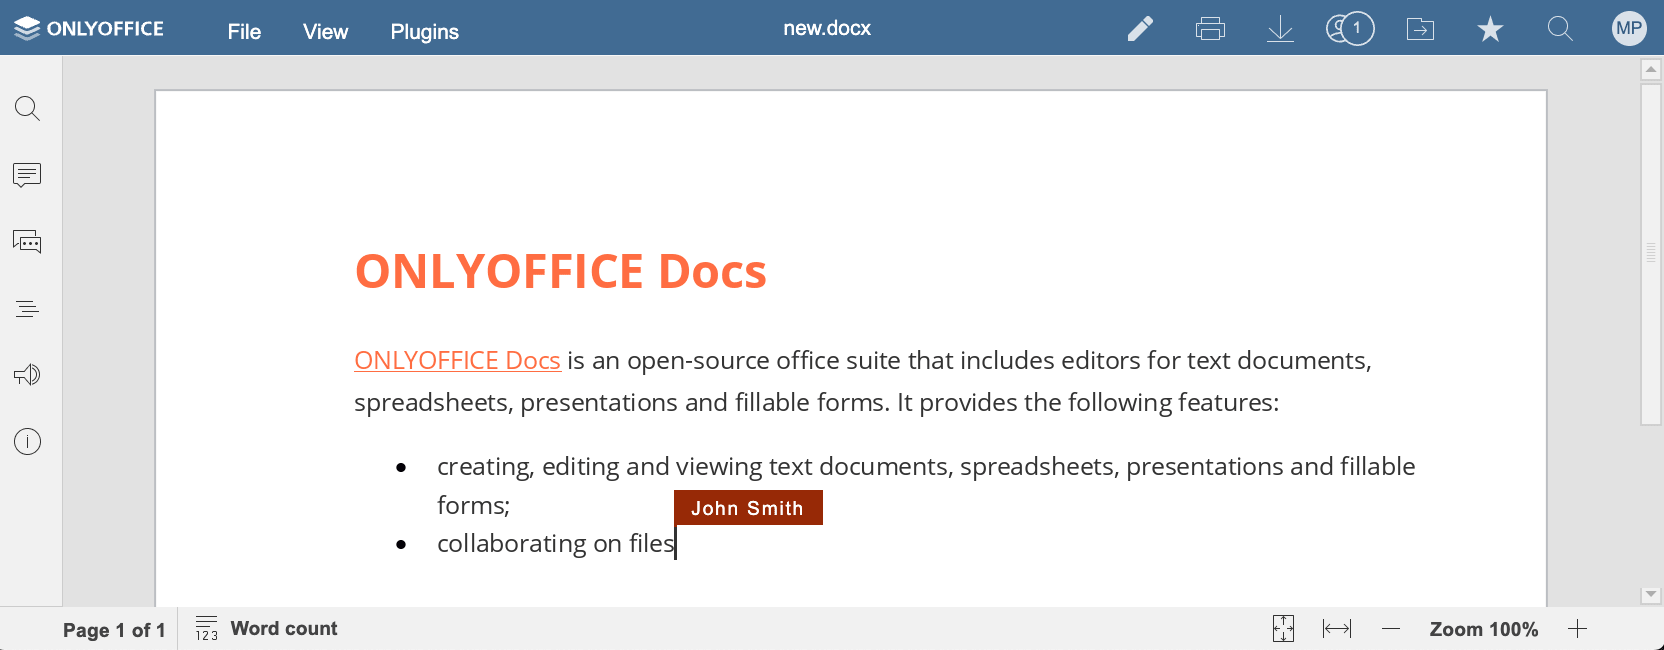Image resolution: width=1664 pixels, height=650 pixels.
Task: Click the Word count button
Action: [266, 628]
